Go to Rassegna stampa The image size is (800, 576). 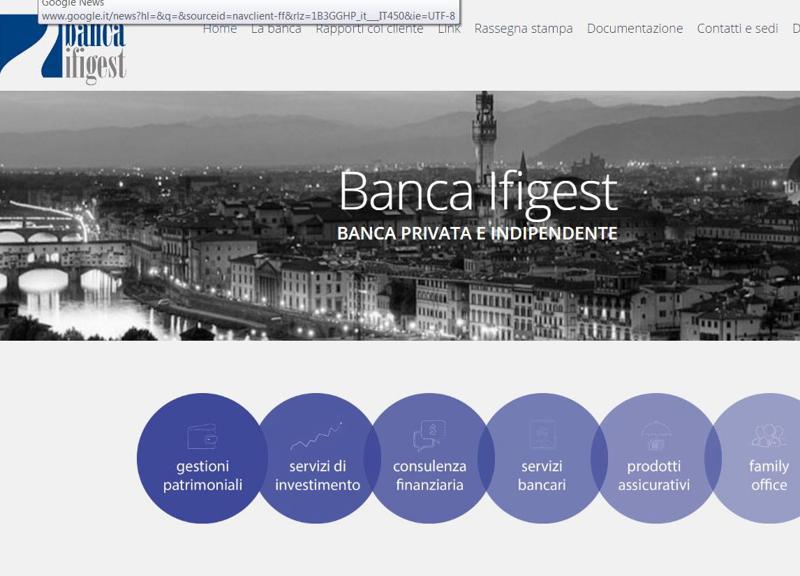point(523,29)
